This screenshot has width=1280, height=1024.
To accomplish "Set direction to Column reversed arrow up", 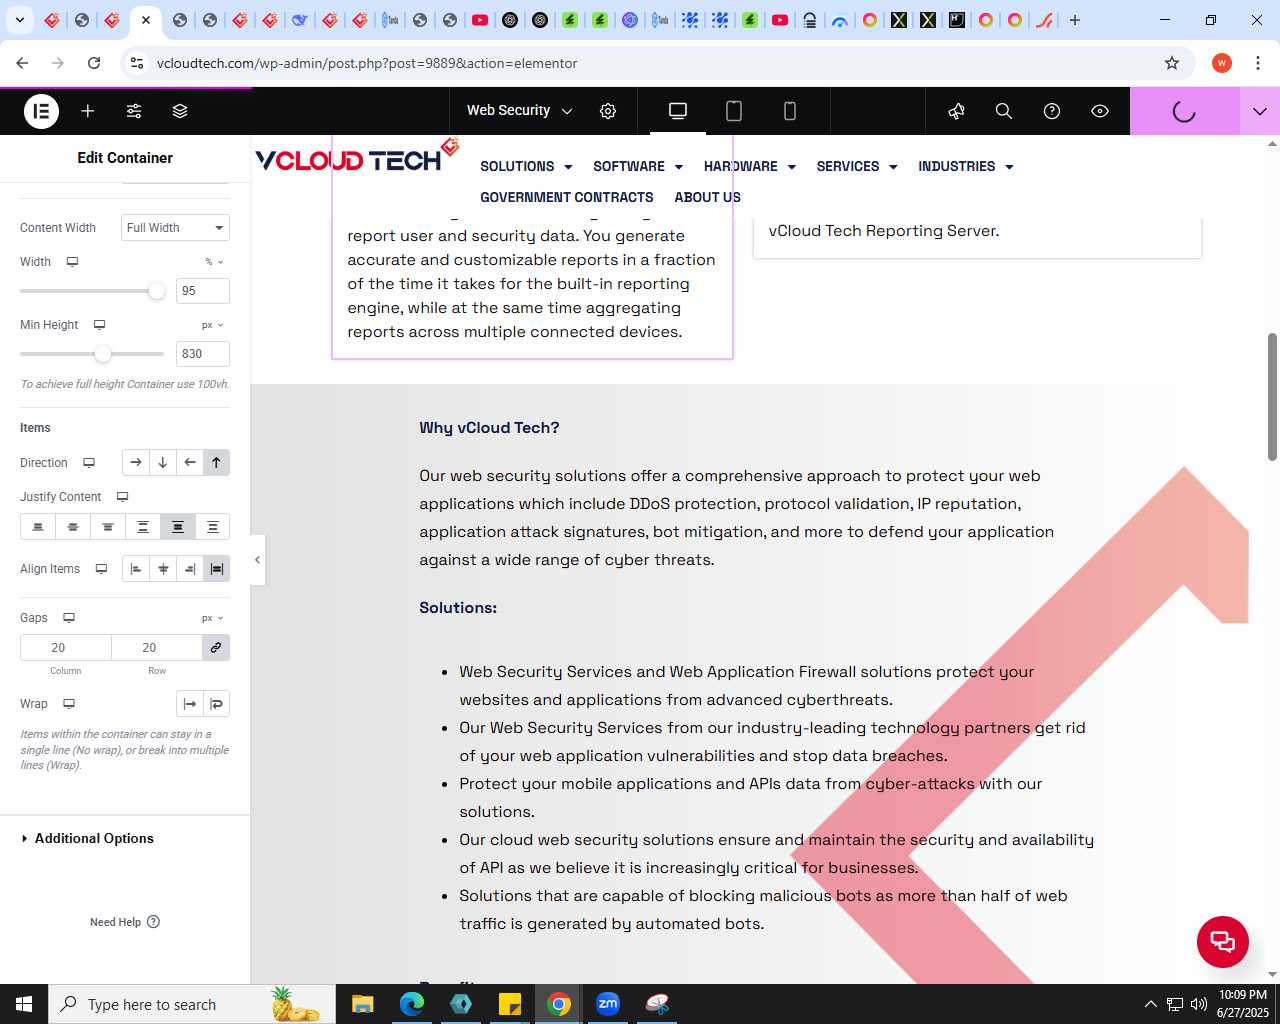I will (x=216, y=463).
